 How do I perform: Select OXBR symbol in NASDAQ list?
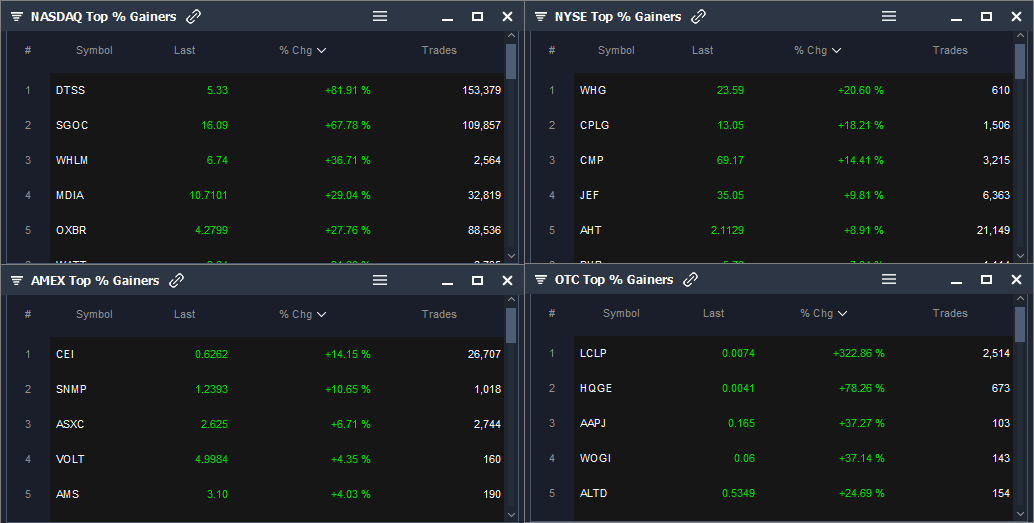71,230
